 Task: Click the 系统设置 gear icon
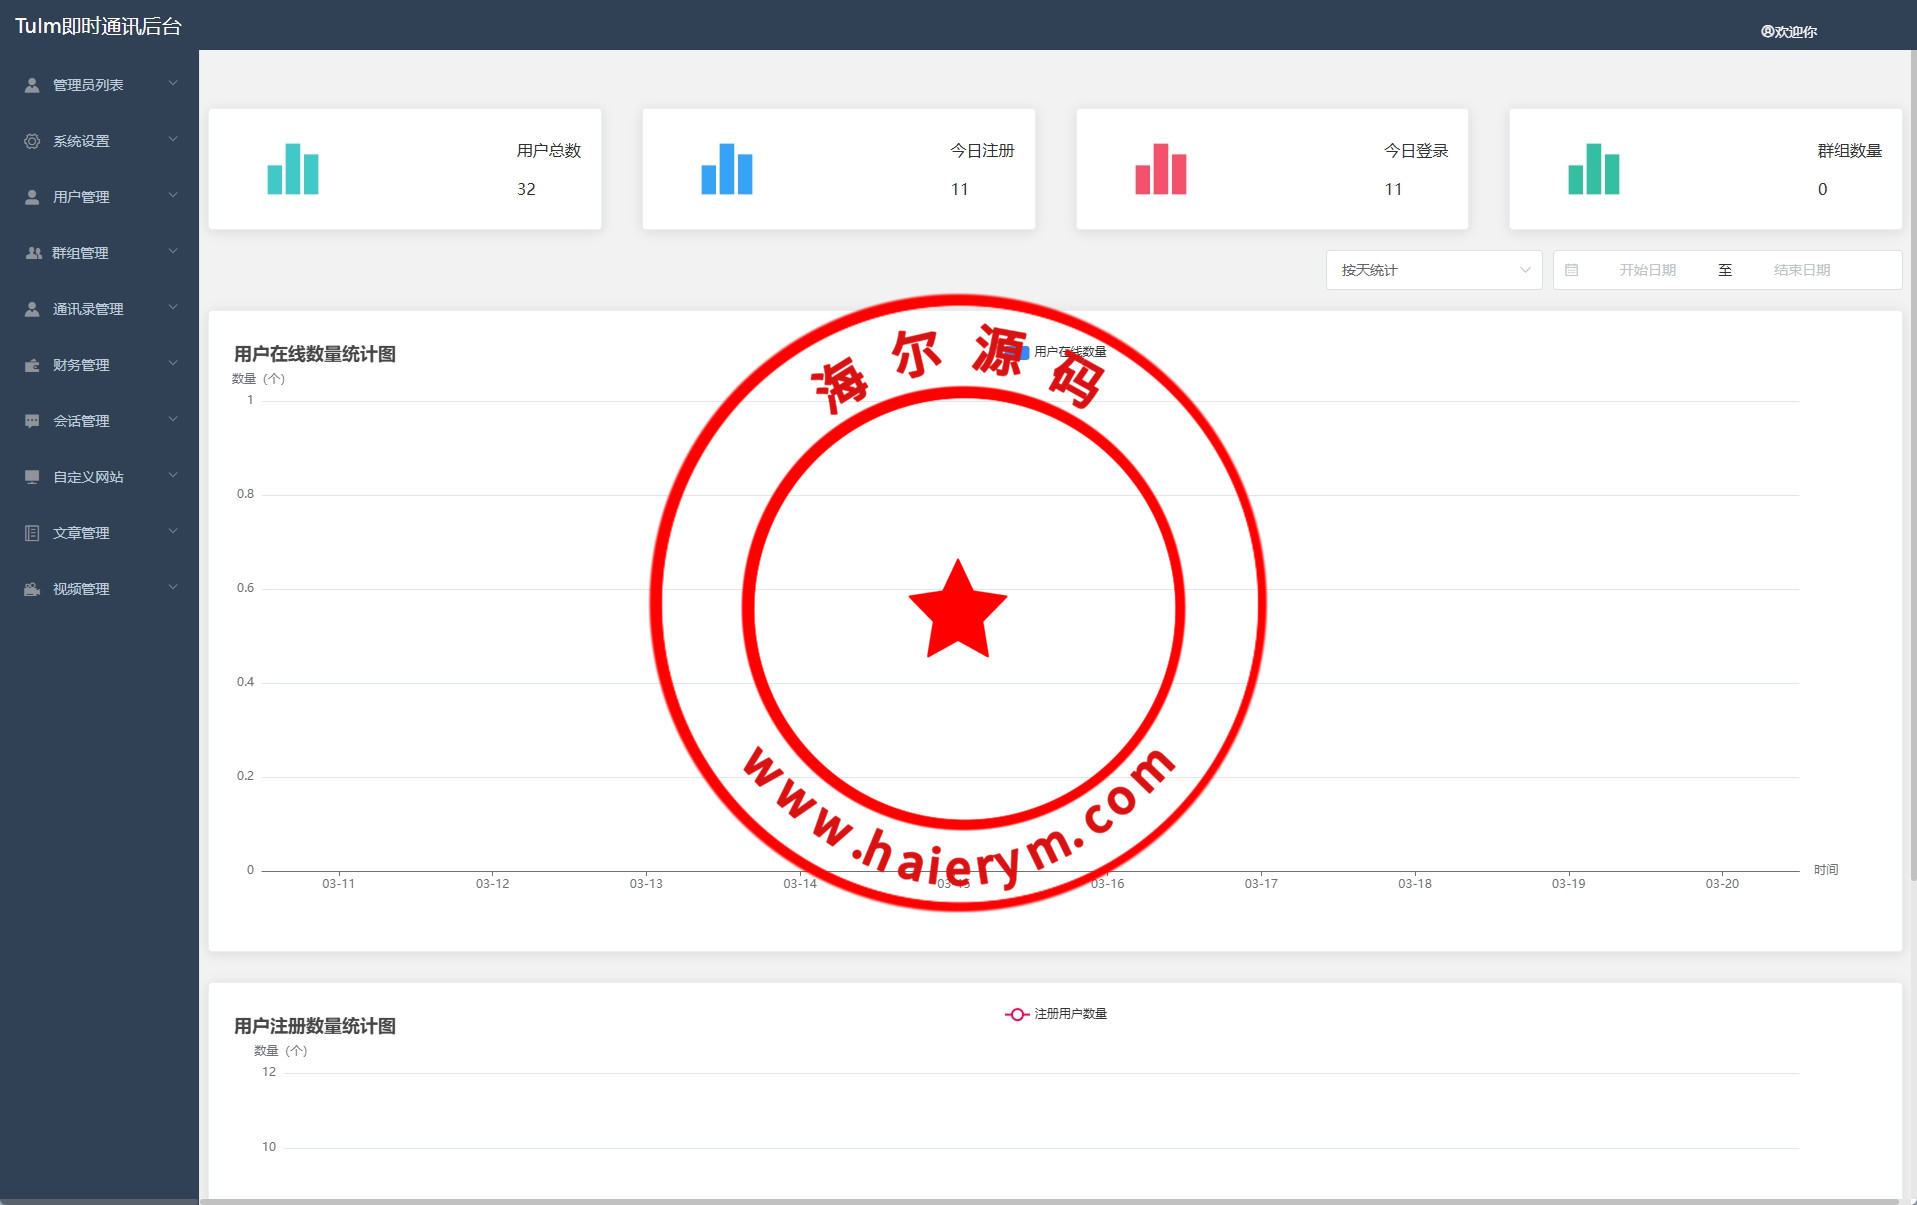[x=32, y=141]
